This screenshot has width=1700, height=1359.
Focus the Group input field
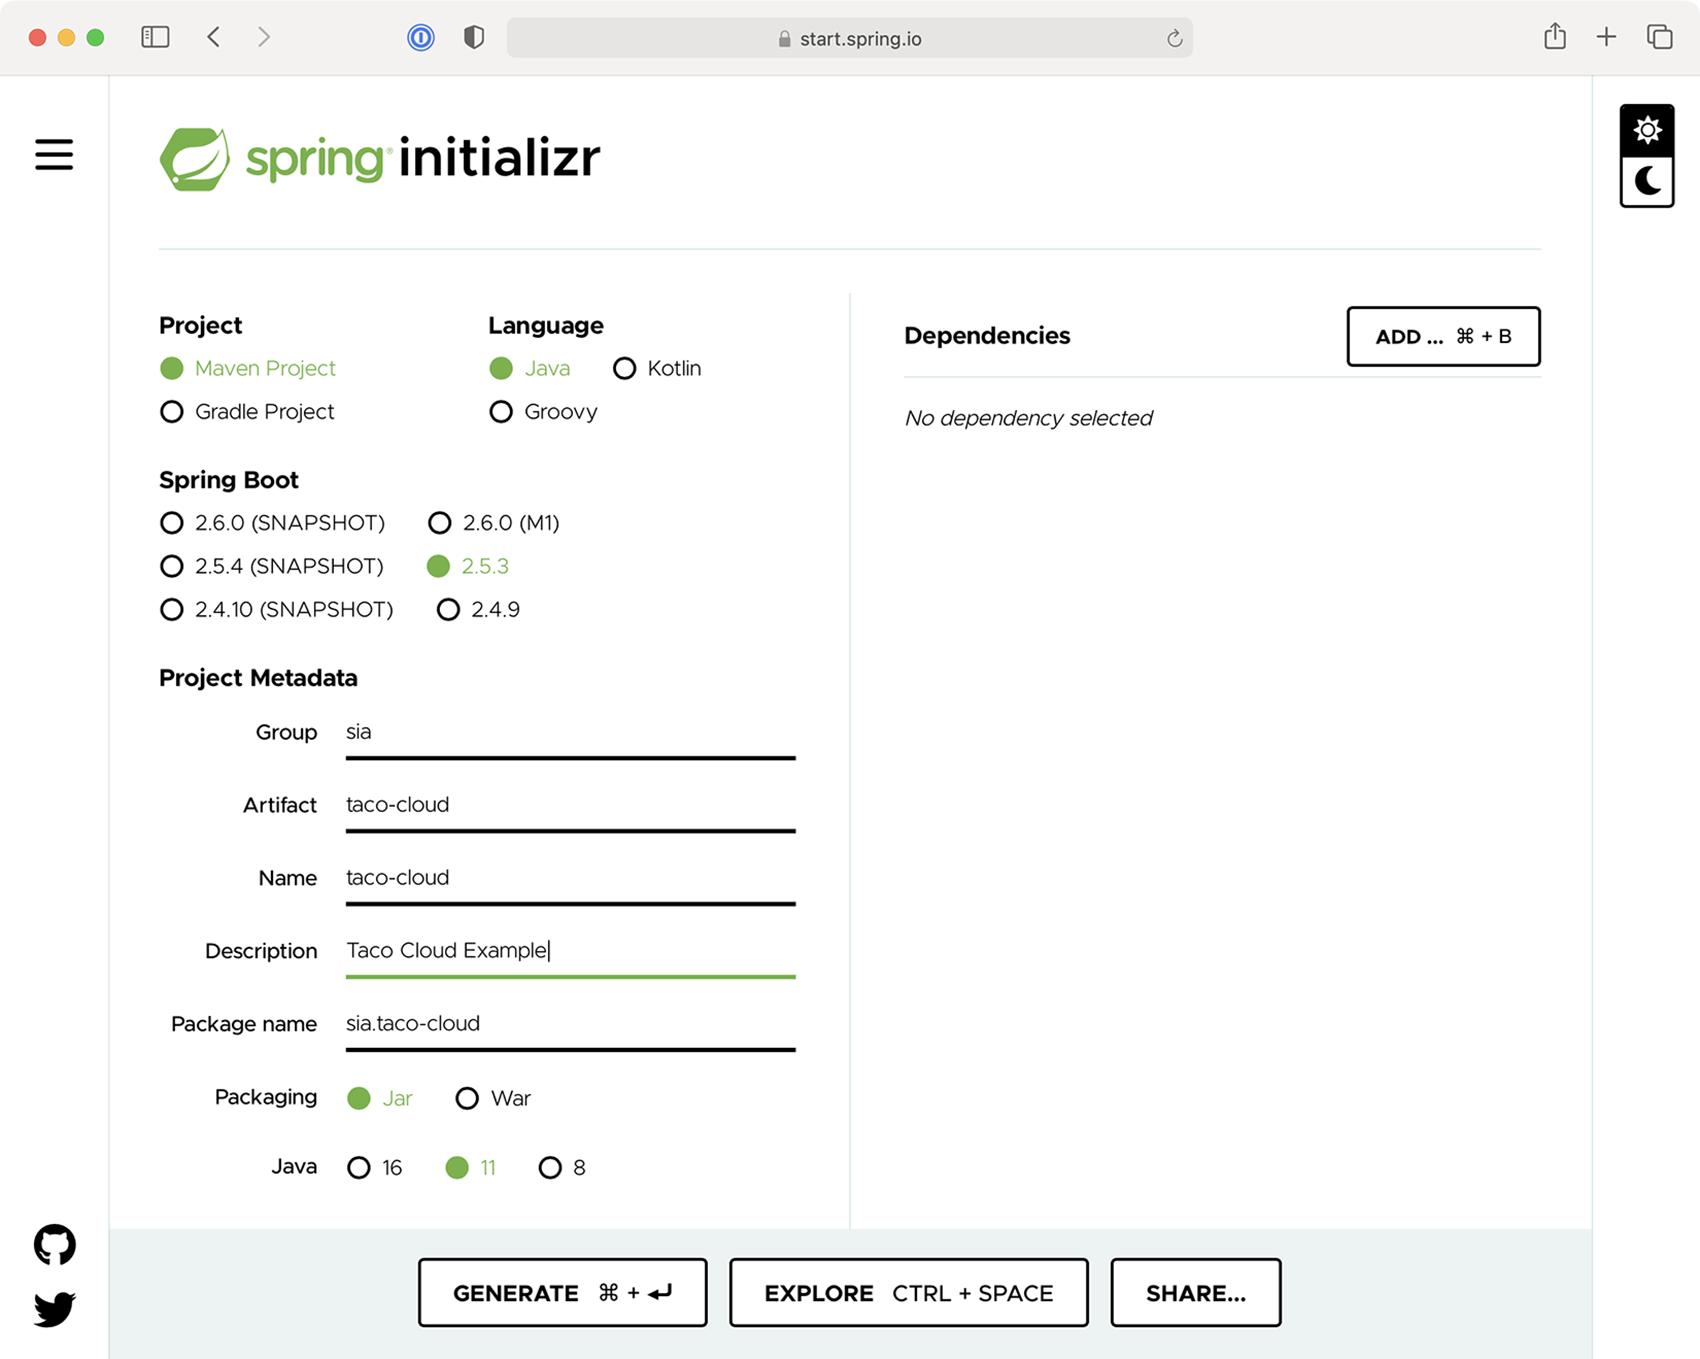point(571,733)
